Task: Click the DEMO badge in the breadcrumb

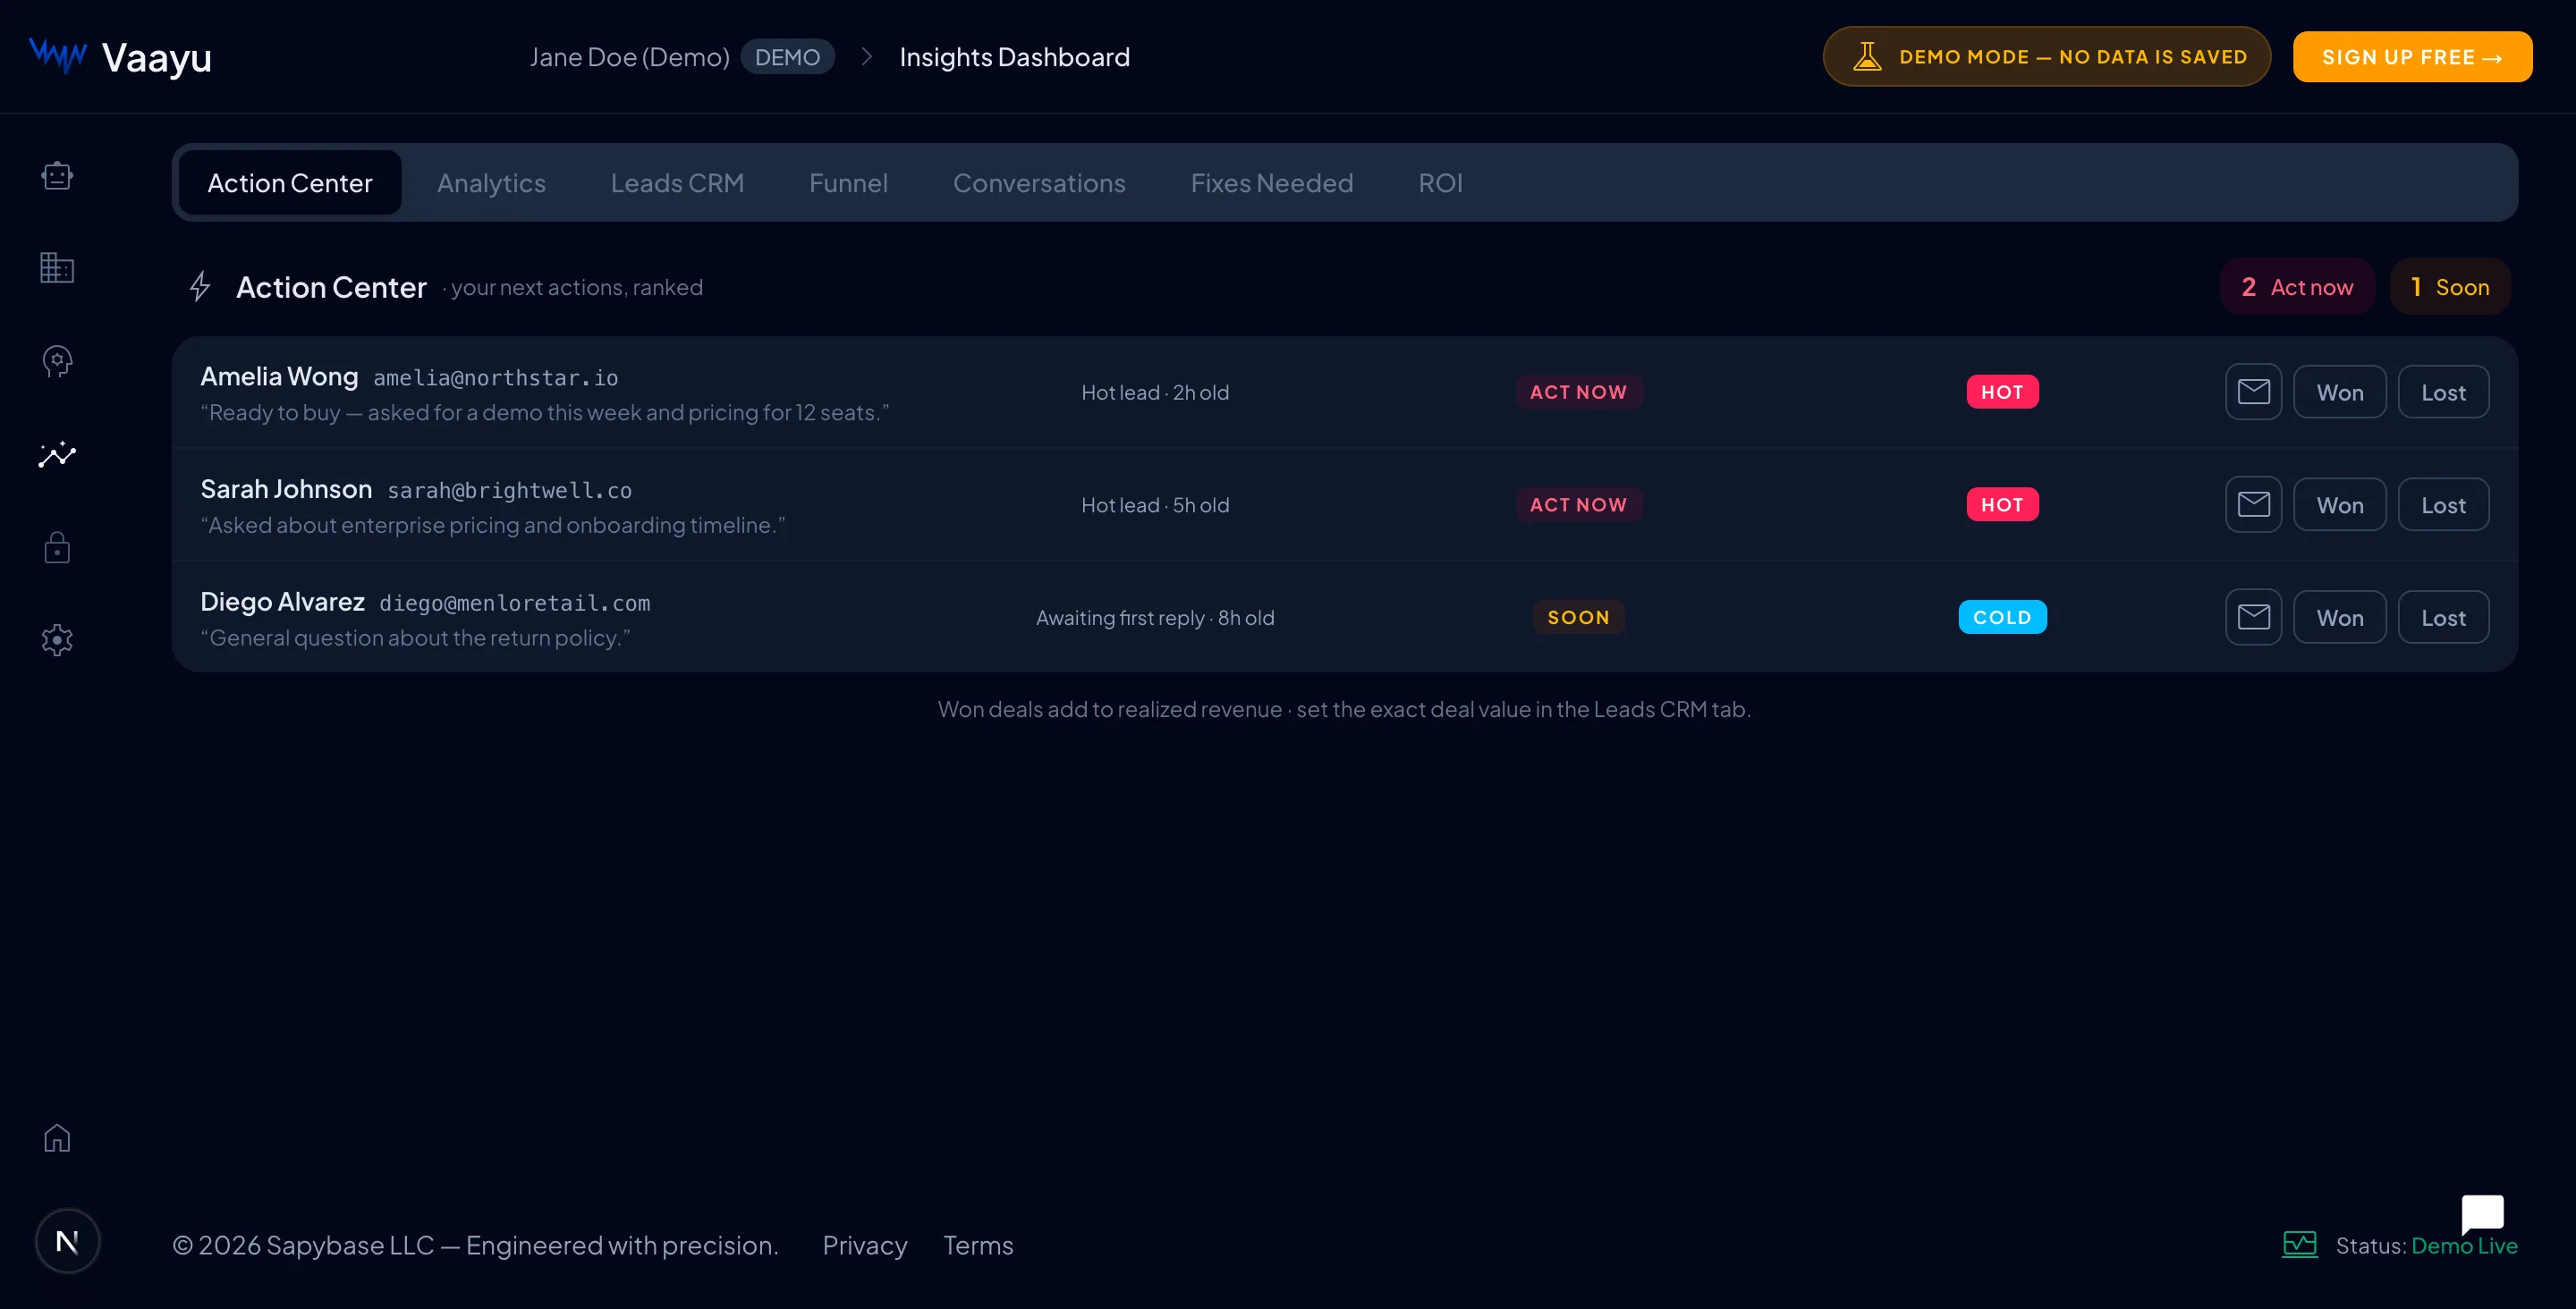Action: pyautogui.click(x=787, y=57)
